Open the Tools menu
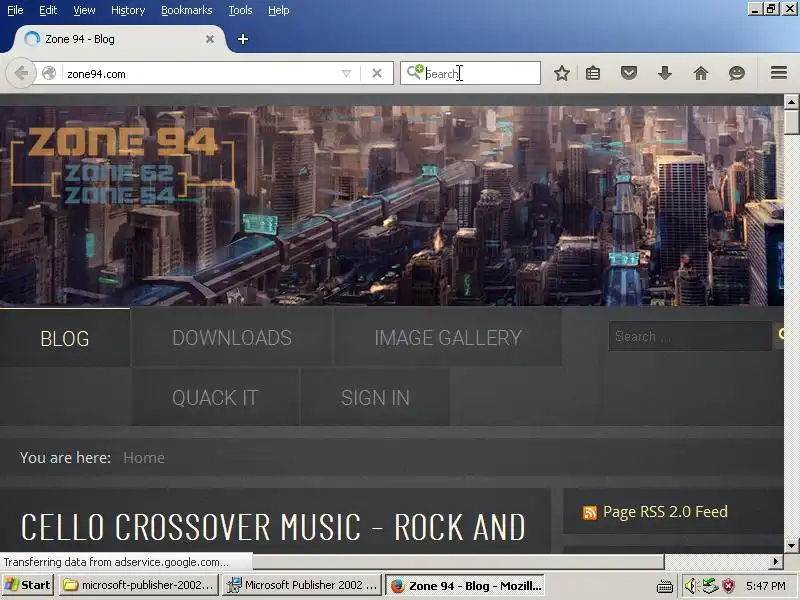Image resolution: width=800 pixels, height=600 pixels. coord(240,10)
